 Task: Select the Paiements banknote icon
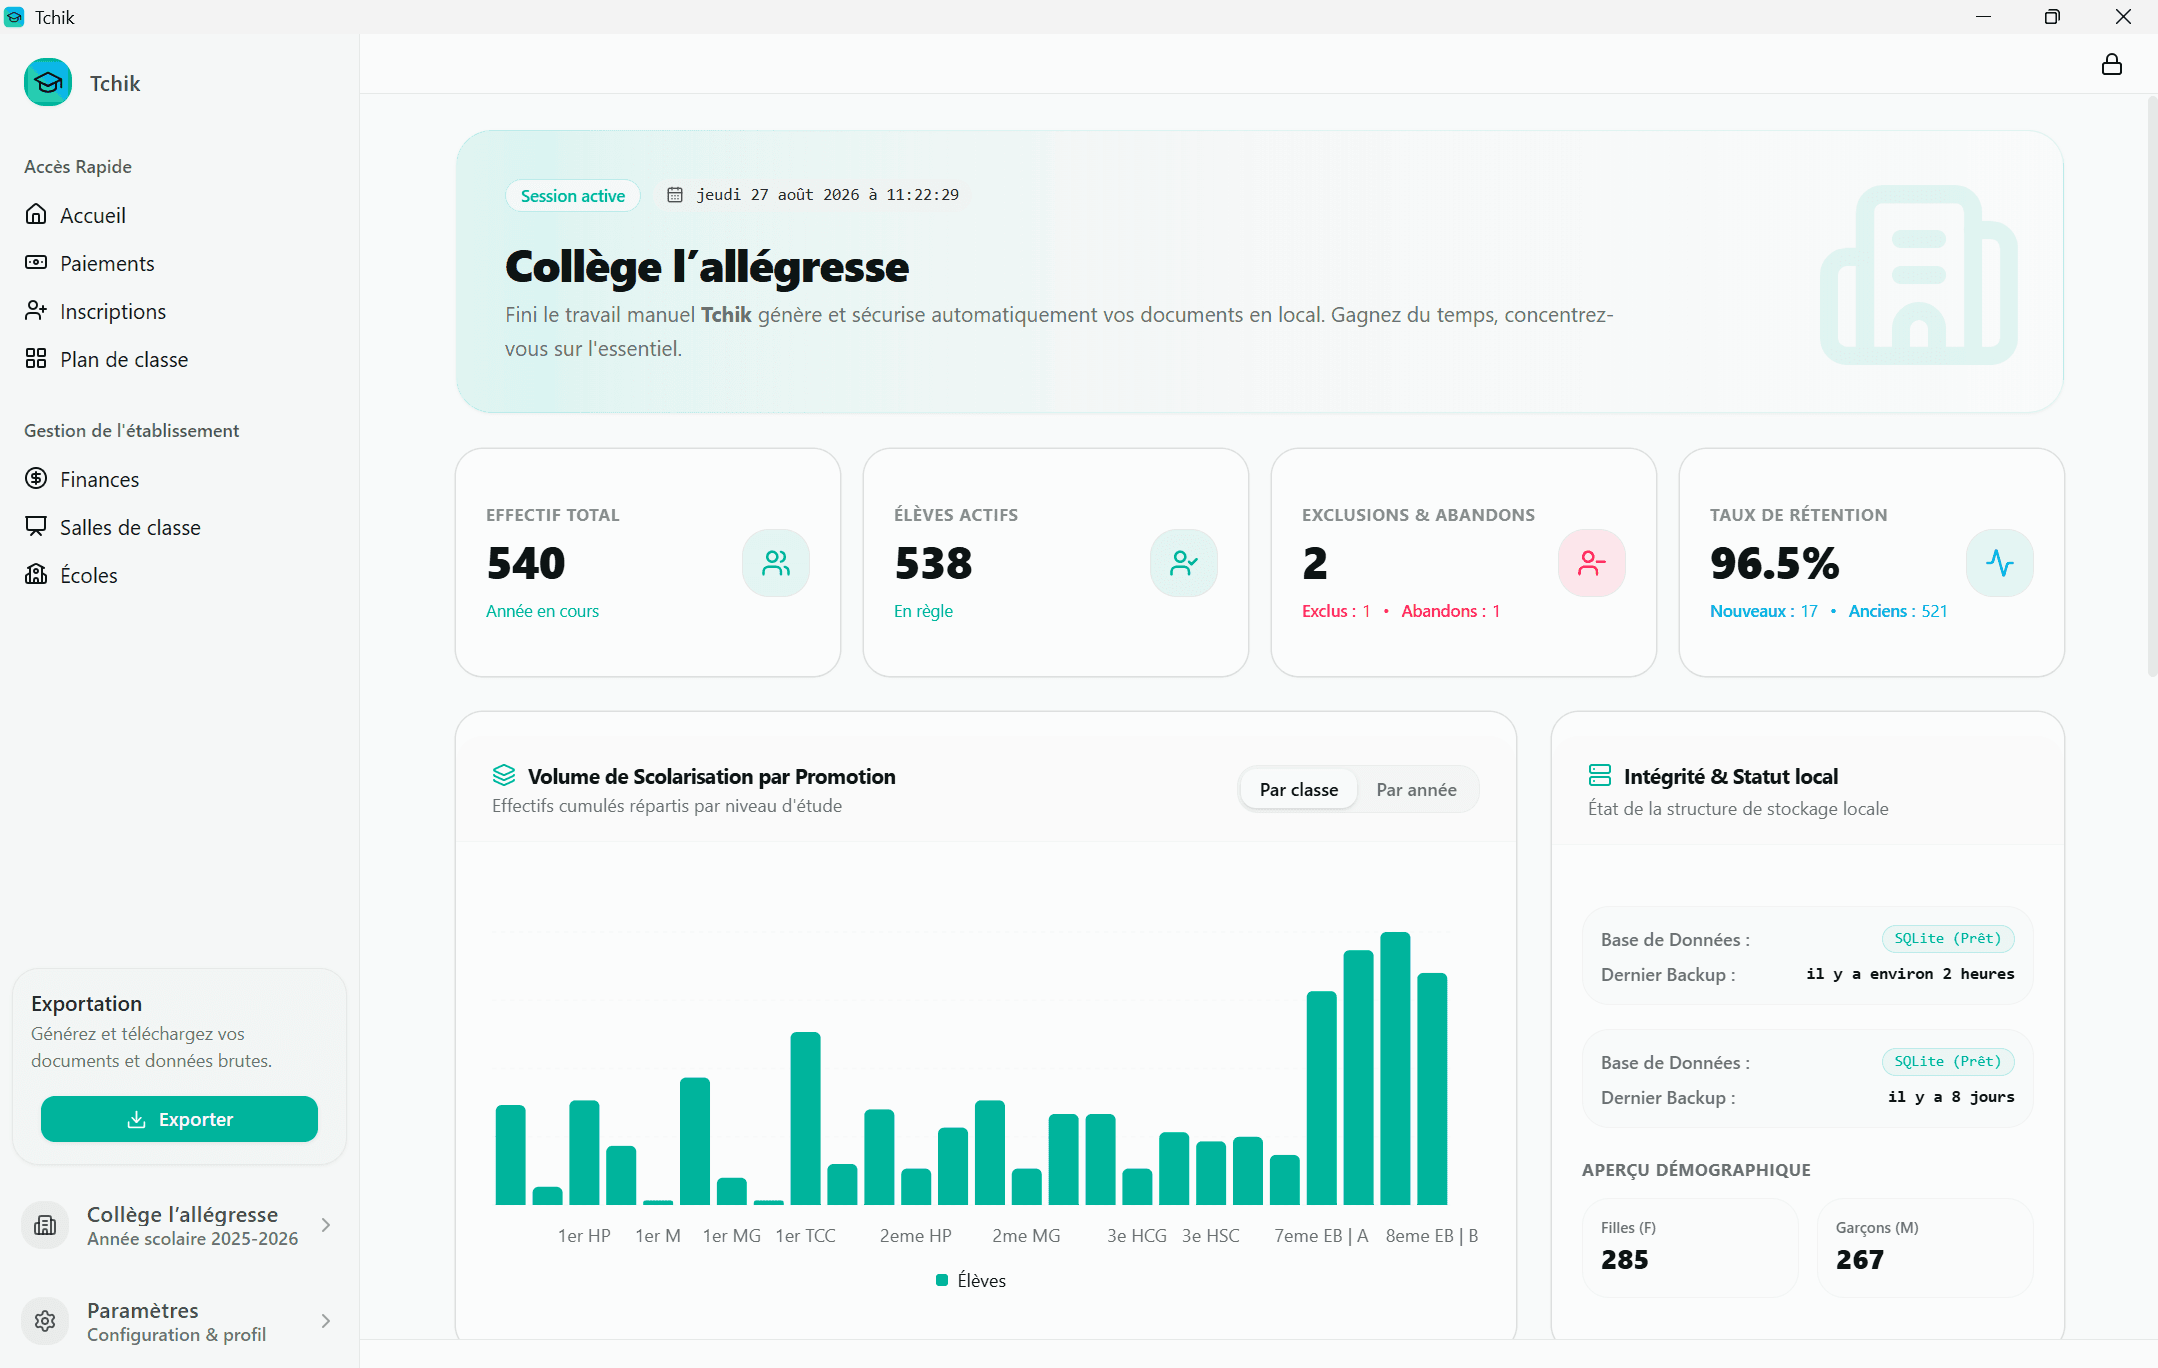(36, 262)
